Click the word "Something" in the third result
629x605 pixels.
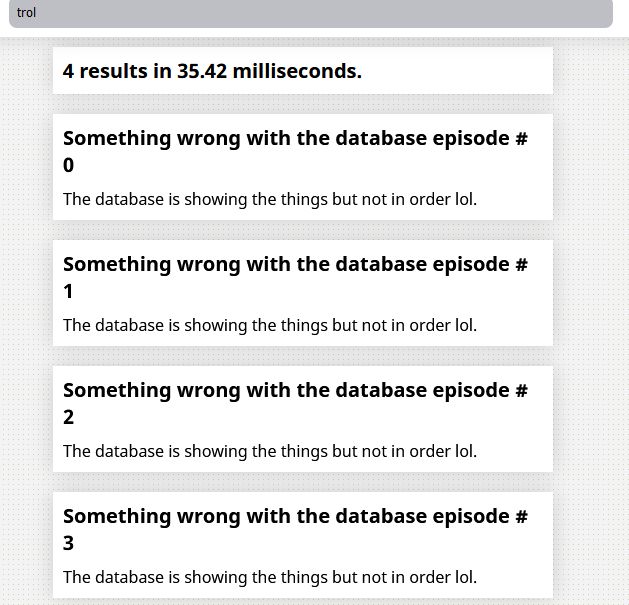pos(117,391)
